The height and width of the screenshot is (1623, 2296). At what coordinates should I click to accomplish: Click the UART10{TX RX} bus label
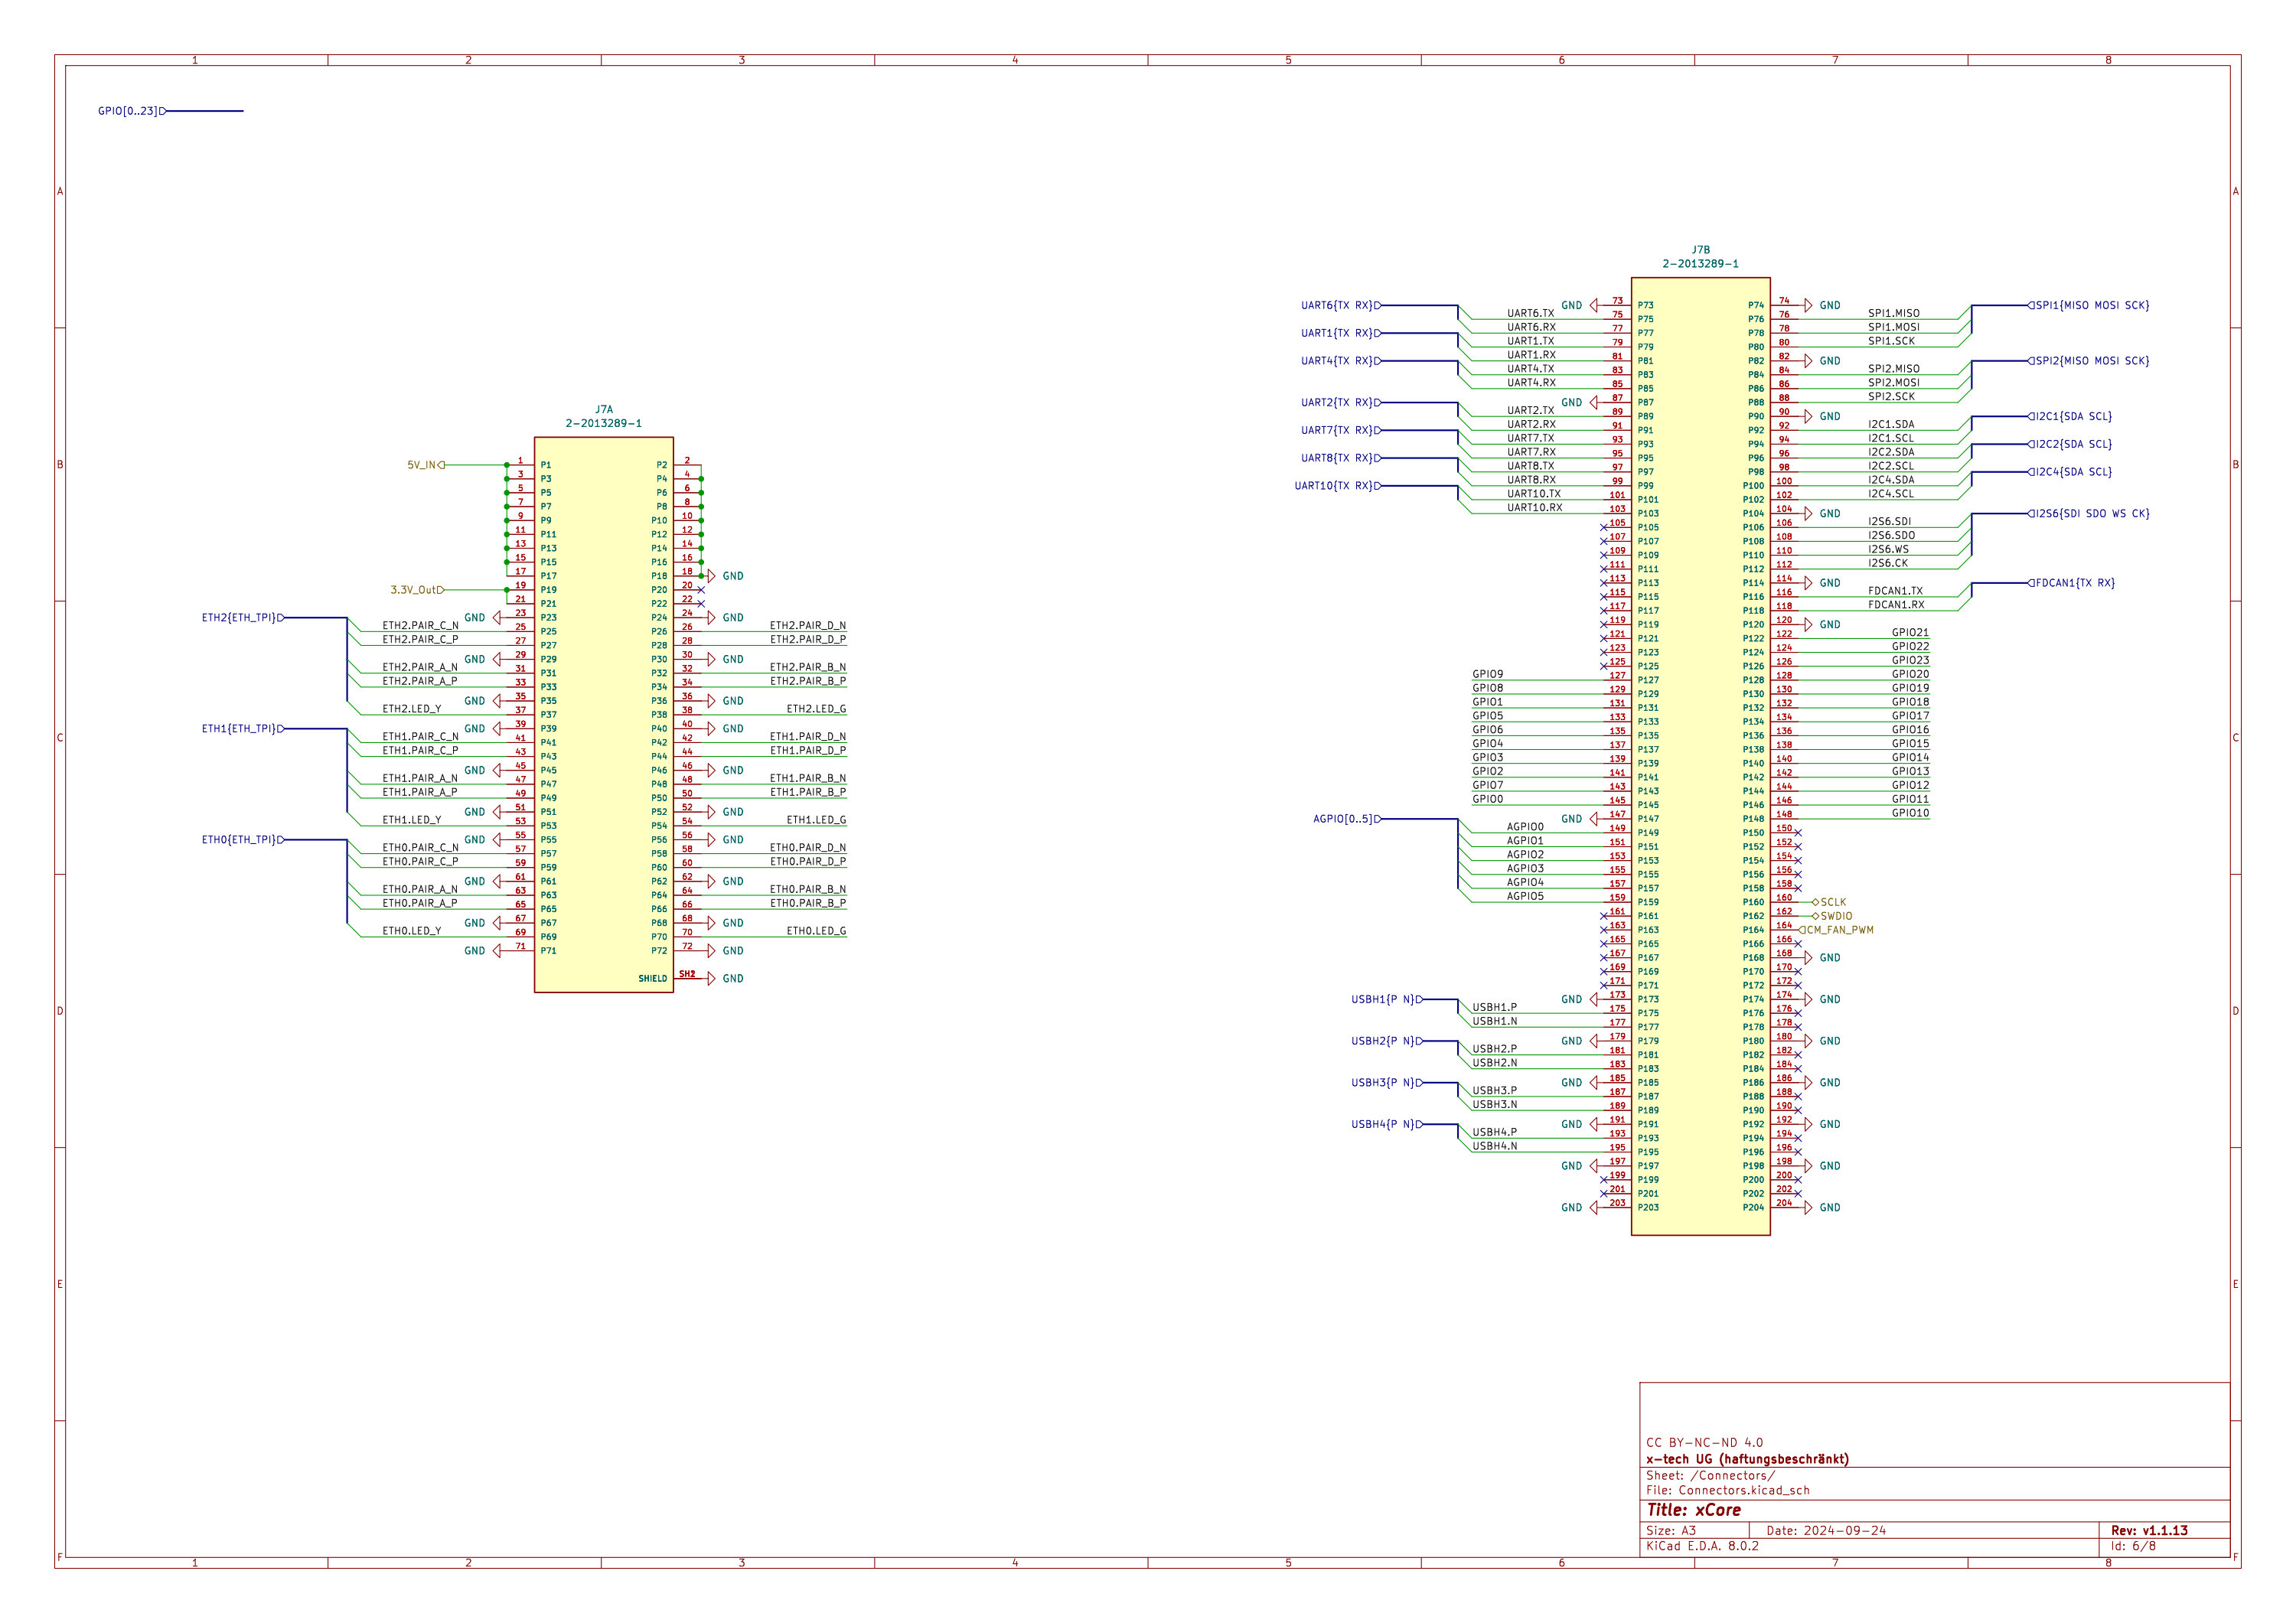1338,486
